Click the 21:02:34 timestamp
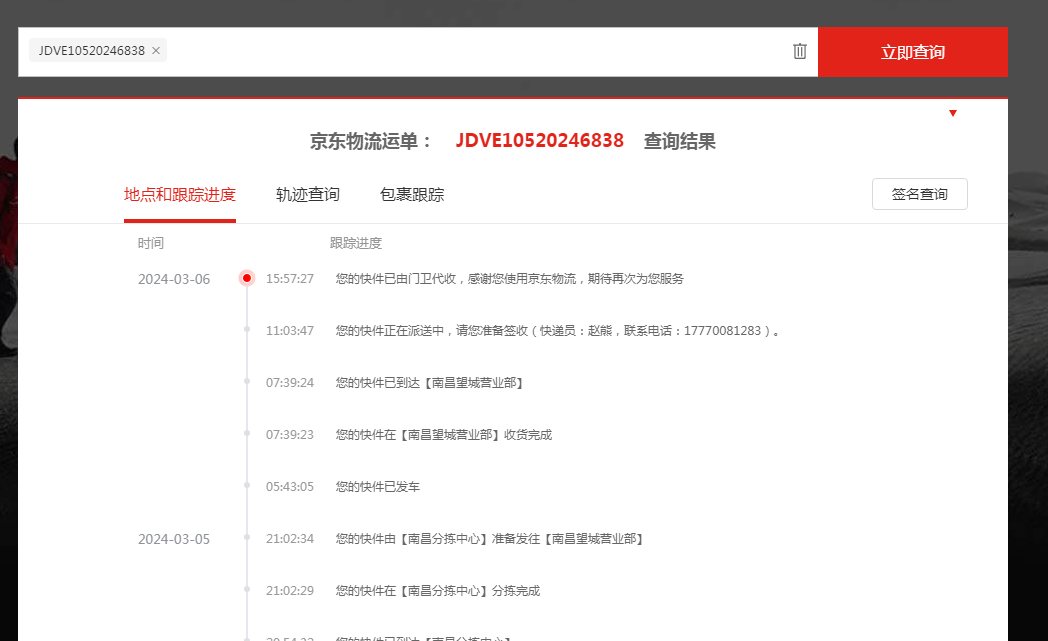 pos(289,539)
